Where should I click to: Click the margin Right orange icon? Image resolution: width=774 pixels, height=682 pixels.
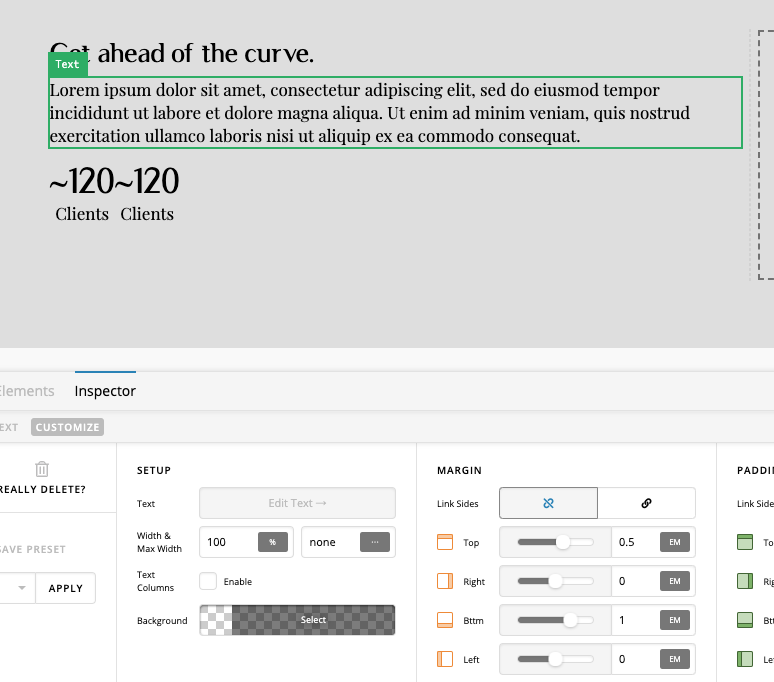[445, 581]
